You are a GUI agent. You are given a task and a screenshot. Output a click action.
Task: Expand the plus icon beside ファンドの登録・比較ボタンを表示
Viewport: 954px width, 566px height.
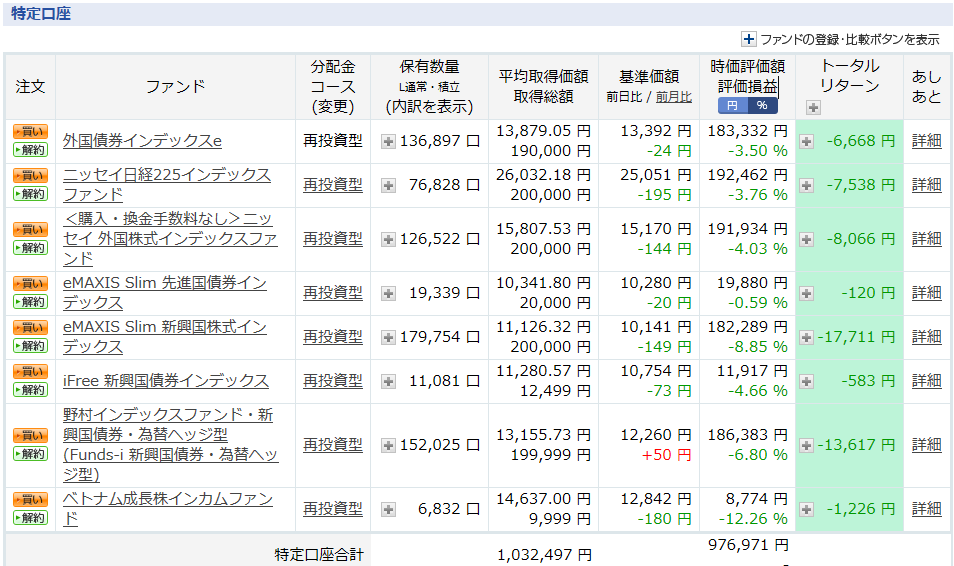tap(748, 39)
